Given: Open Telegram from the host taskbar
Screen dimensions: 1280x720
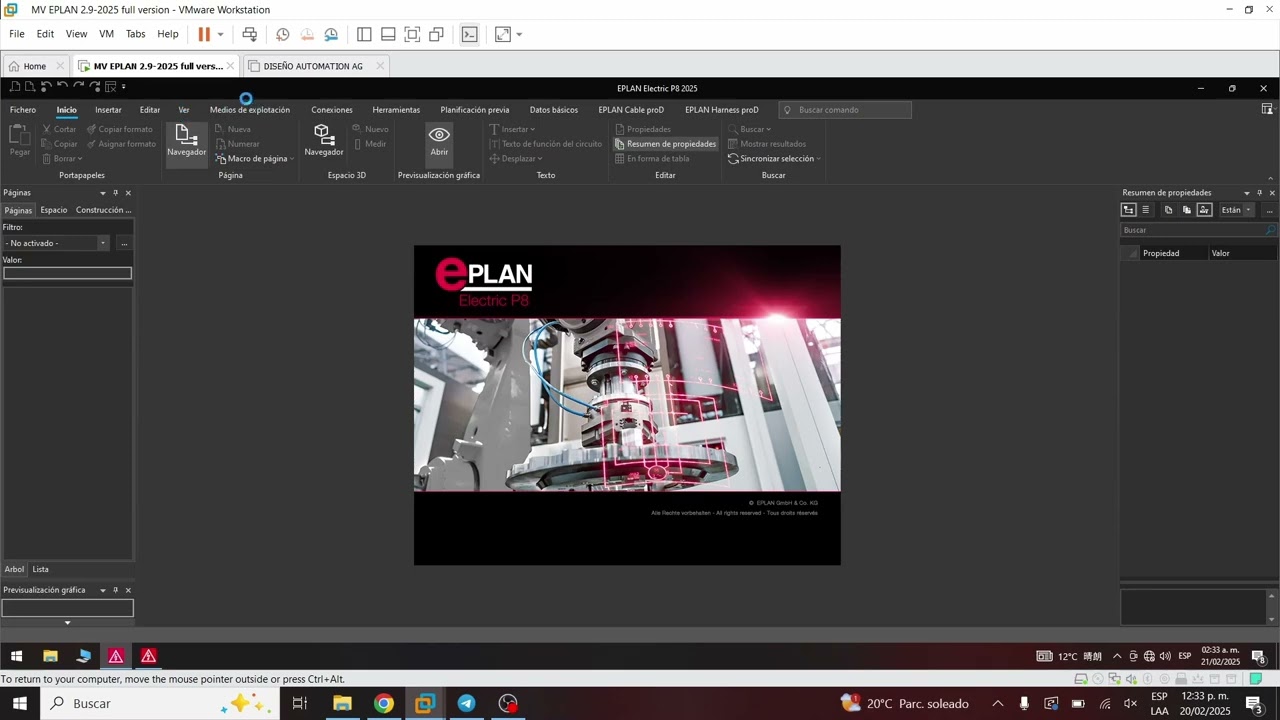Looking at the screenshot, I should 466,704.
